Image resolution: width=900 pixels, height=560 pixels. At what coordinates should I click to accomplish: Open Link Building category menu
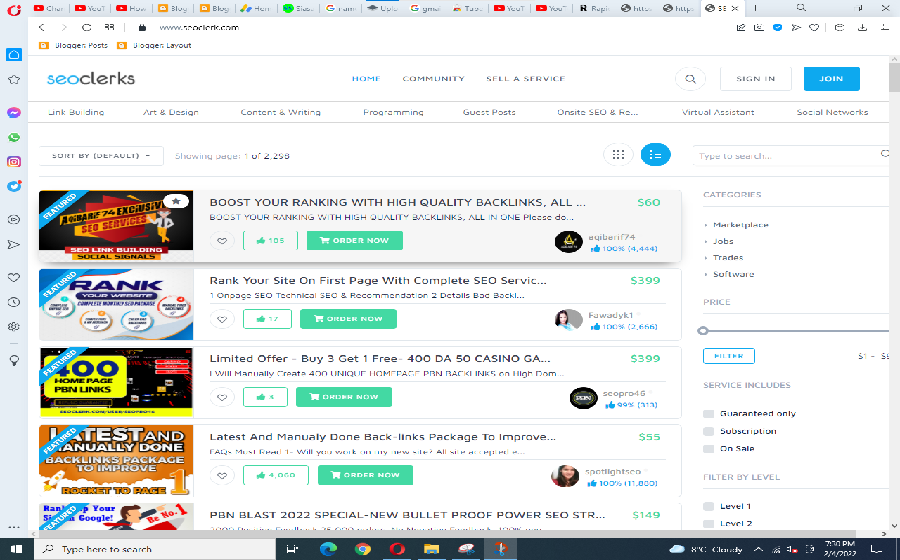click(x=76, y=112)
